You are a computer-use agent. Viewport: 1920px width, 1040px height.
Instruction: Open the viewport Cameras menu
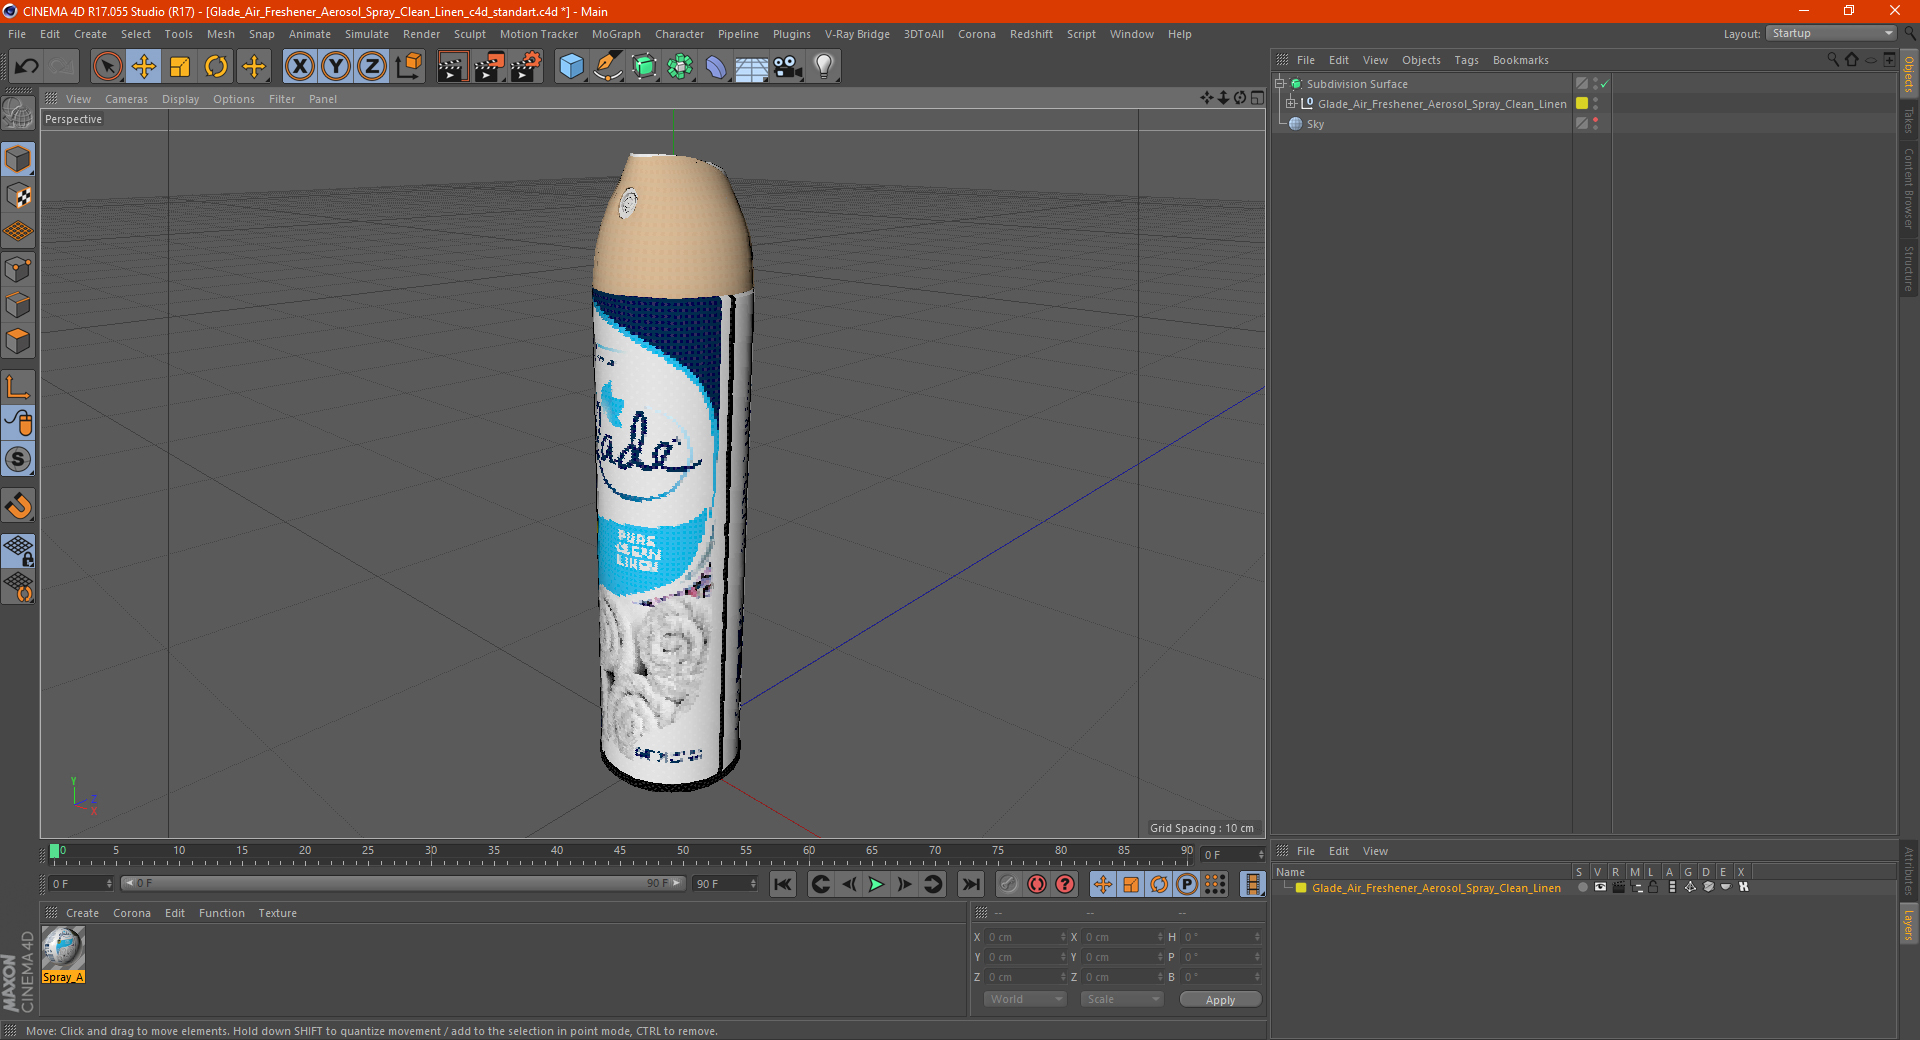(126, 99)
